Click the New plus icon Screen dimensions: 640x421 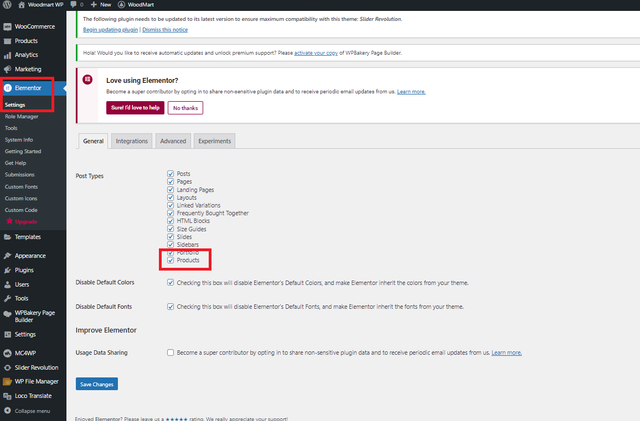click(93, 4)
